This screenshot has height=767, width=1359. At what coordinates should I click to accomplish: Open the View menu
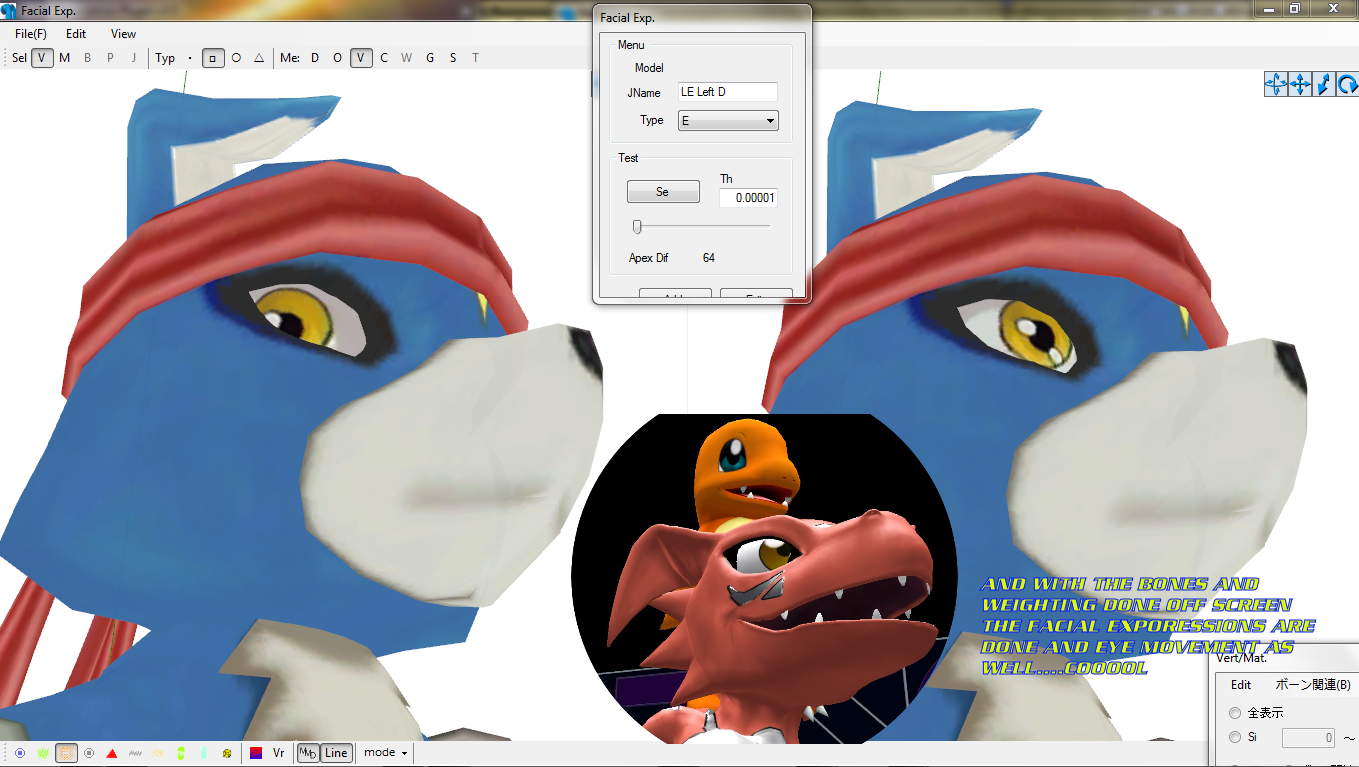(x=124, y=34)
